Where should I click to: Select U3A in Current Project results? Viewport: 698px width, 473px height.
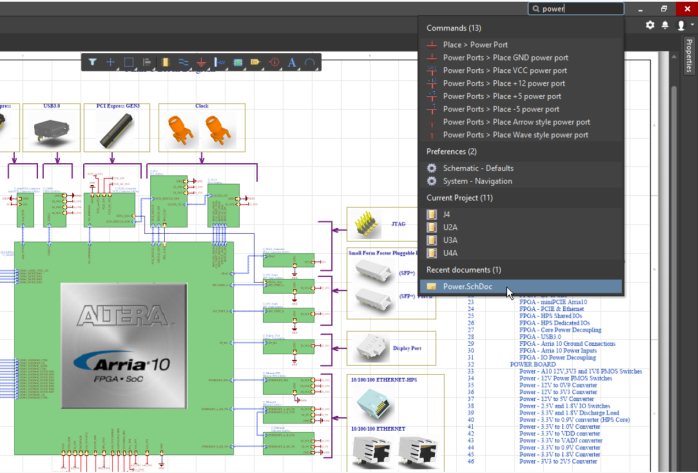[x=520, y=240]
